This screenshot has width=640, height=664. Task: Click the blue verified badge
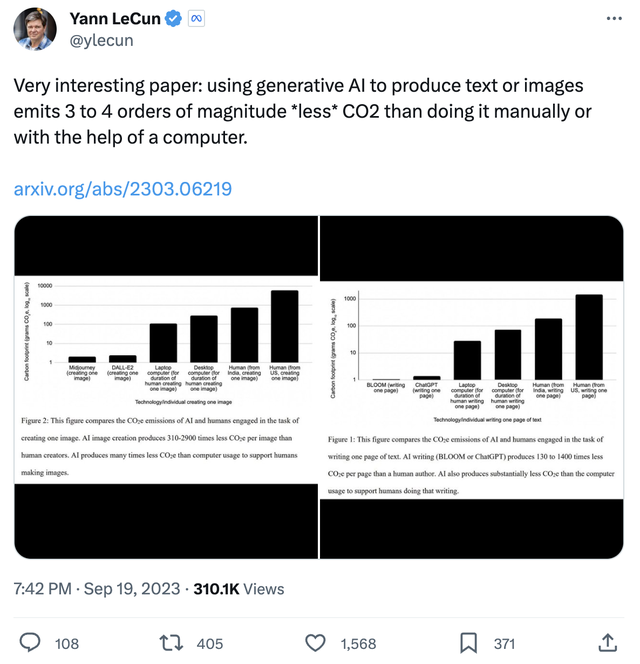(172, 19)
